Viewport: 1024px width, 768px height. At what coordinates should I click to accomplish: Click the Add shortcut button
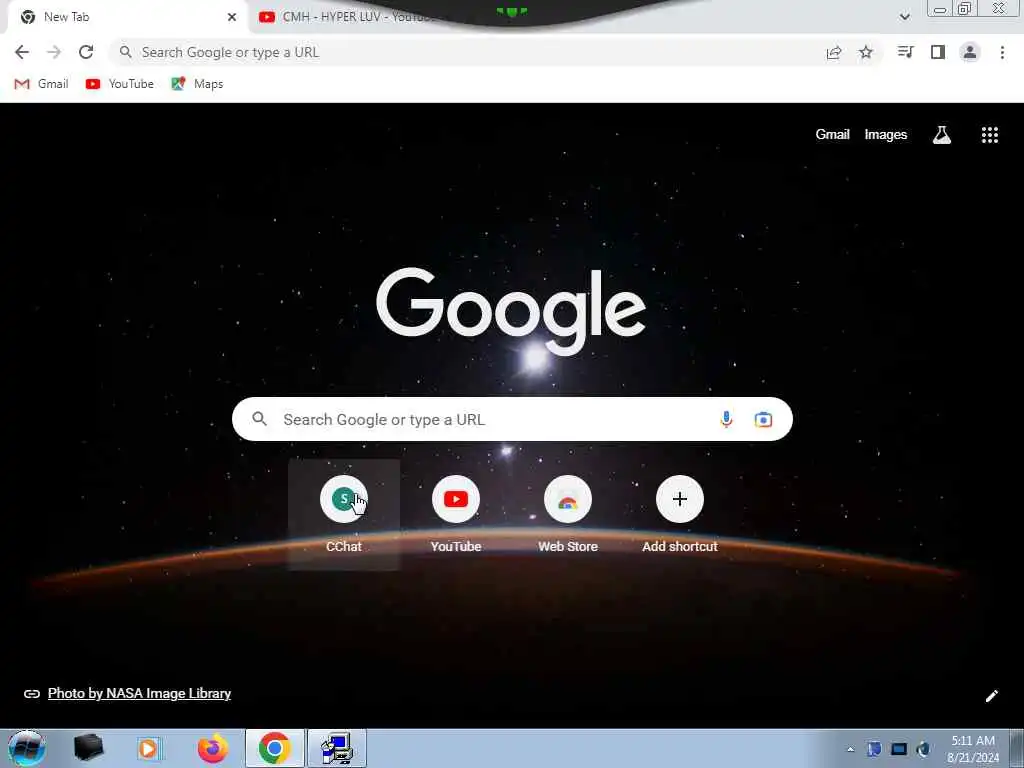679,515
